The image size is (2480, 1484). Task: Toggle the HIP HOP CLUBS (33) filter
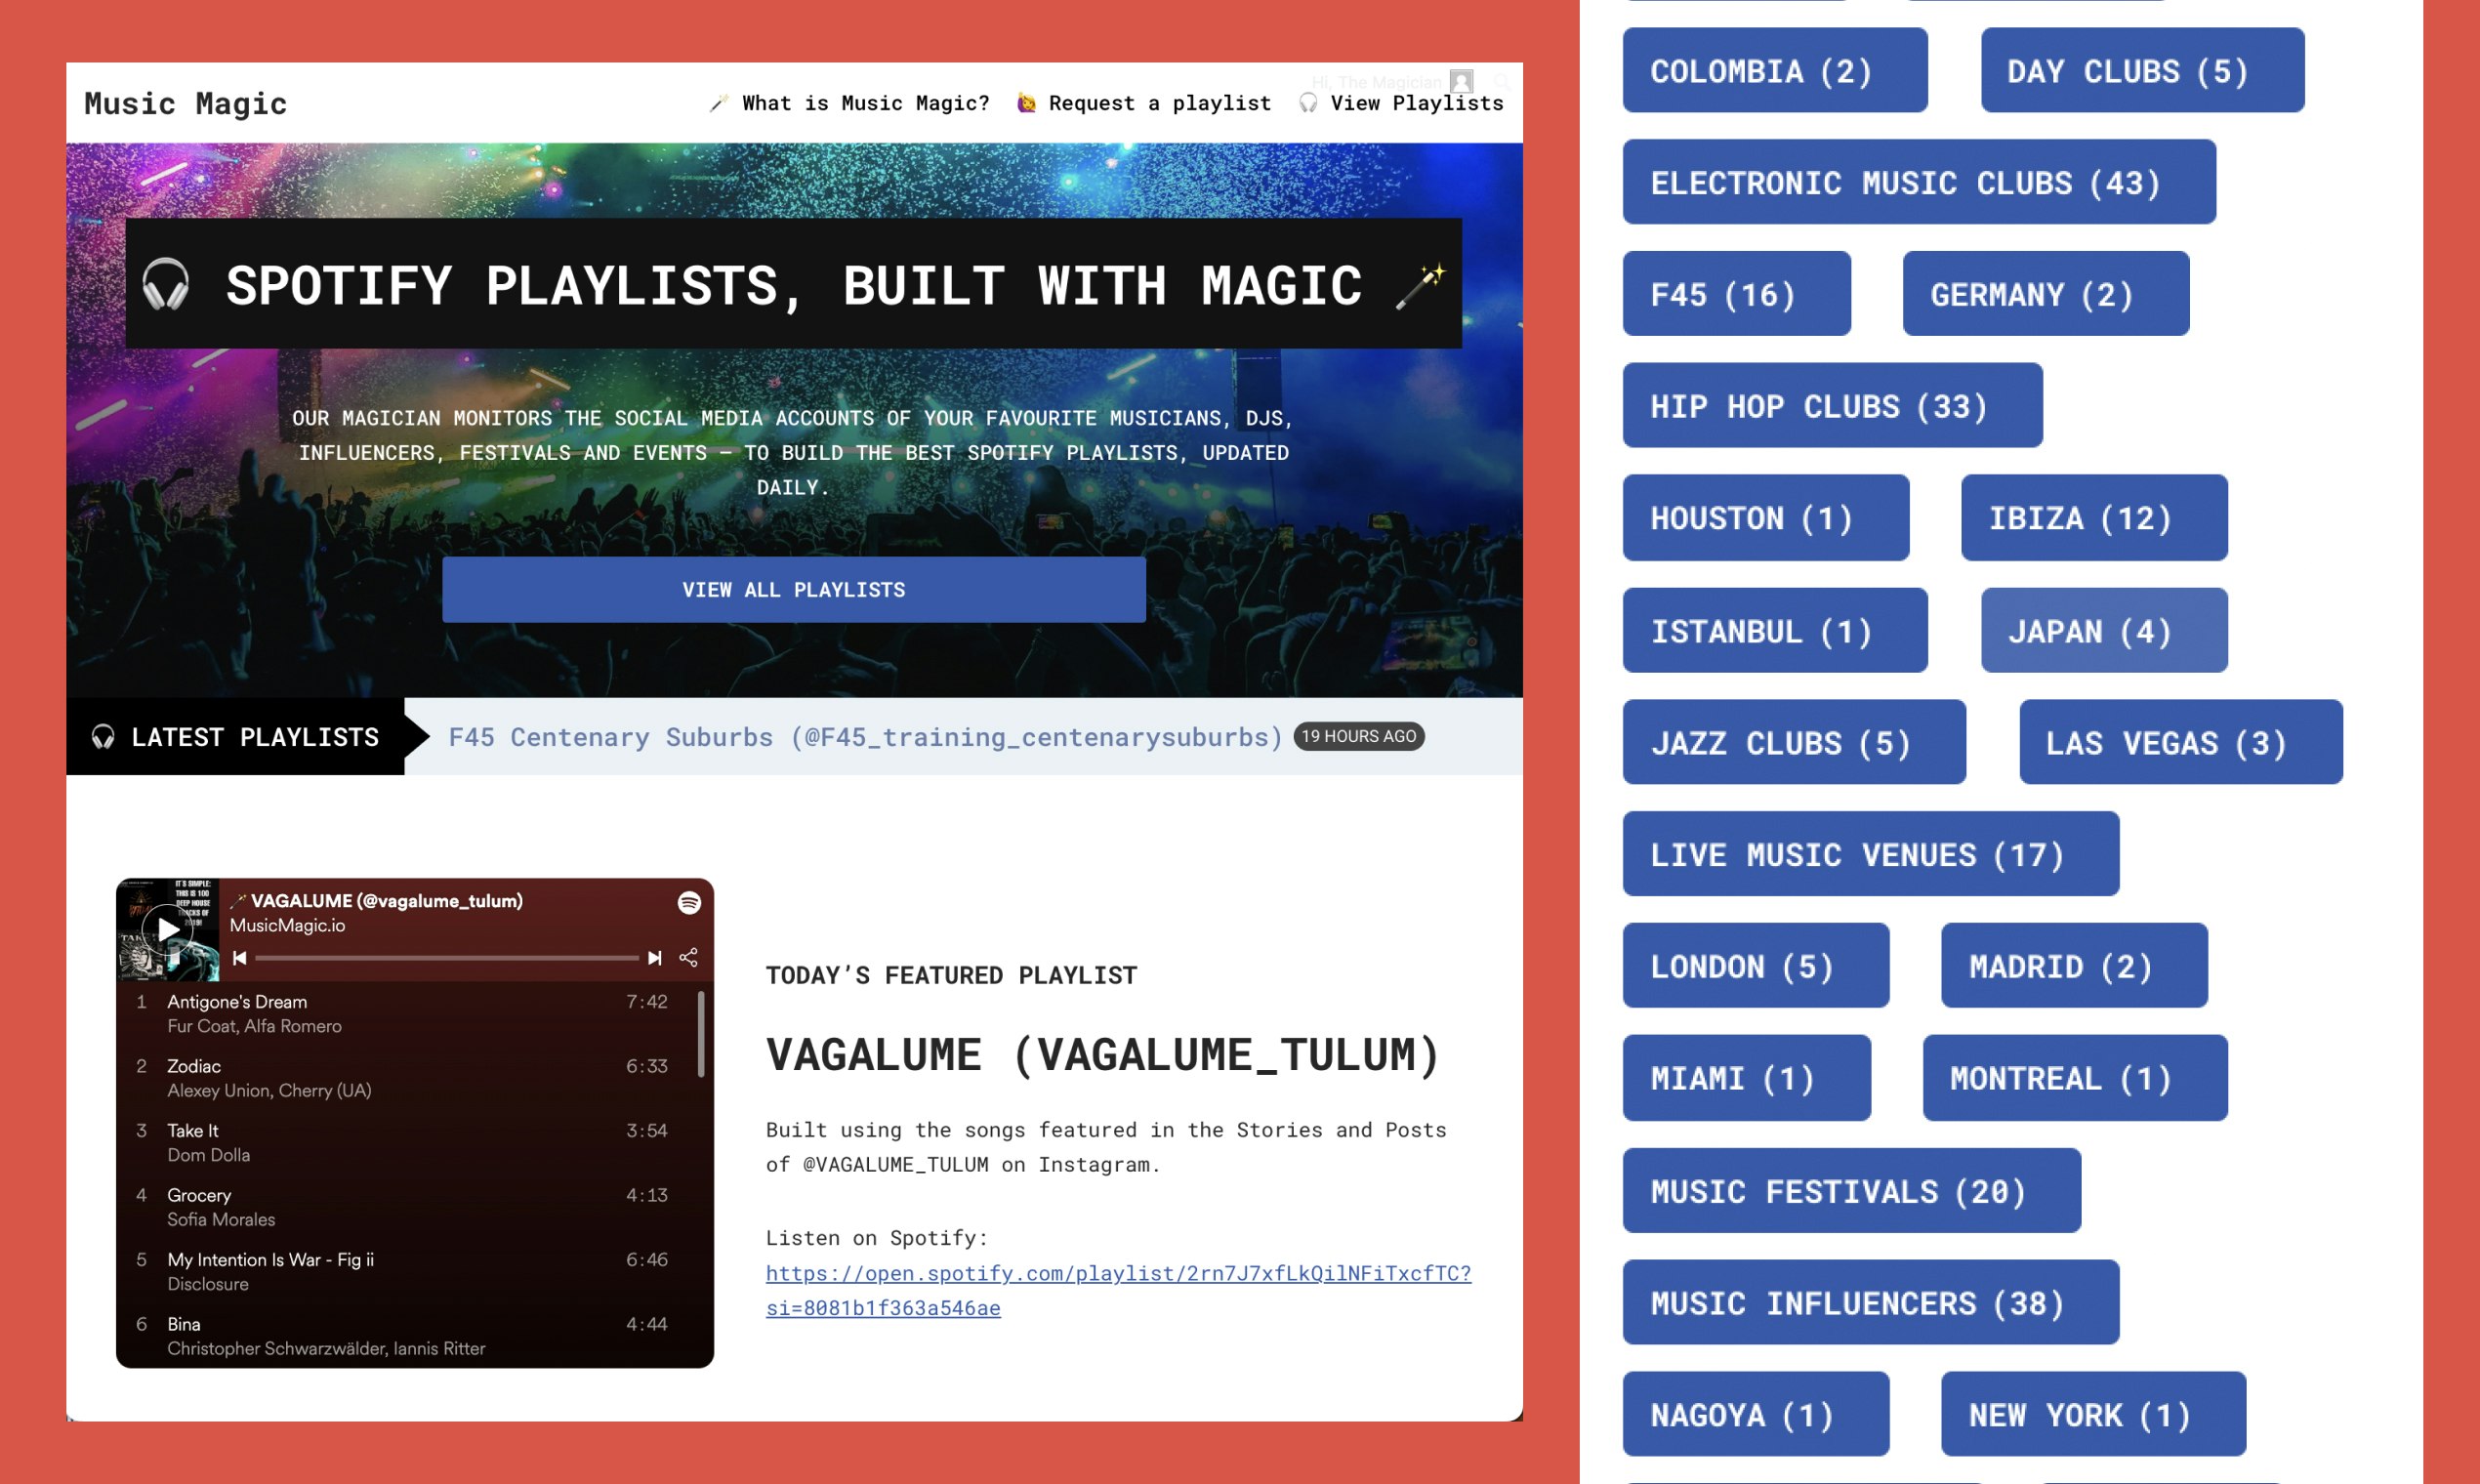click(1833, 406)
